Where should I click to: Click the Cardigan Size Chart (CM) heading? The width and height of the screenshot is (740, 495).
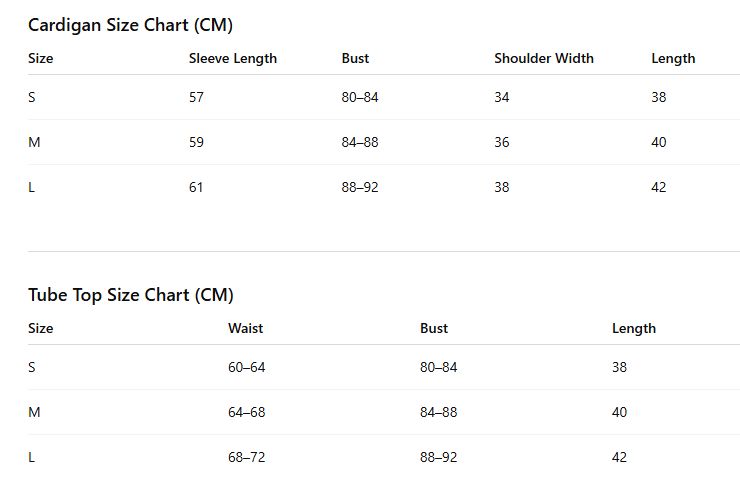pyautogui.click(x=130, y=25)
